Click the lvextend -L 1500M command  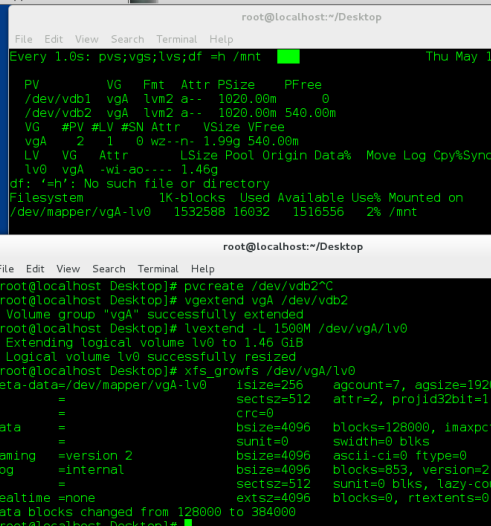(x=296, y=329)
